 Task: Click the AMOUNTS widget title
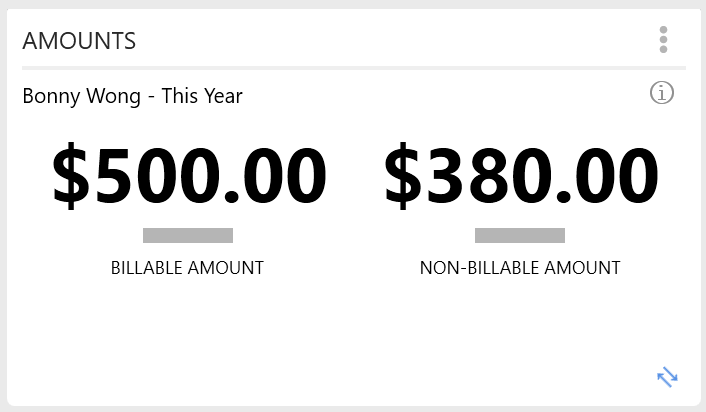coord(79,41)
